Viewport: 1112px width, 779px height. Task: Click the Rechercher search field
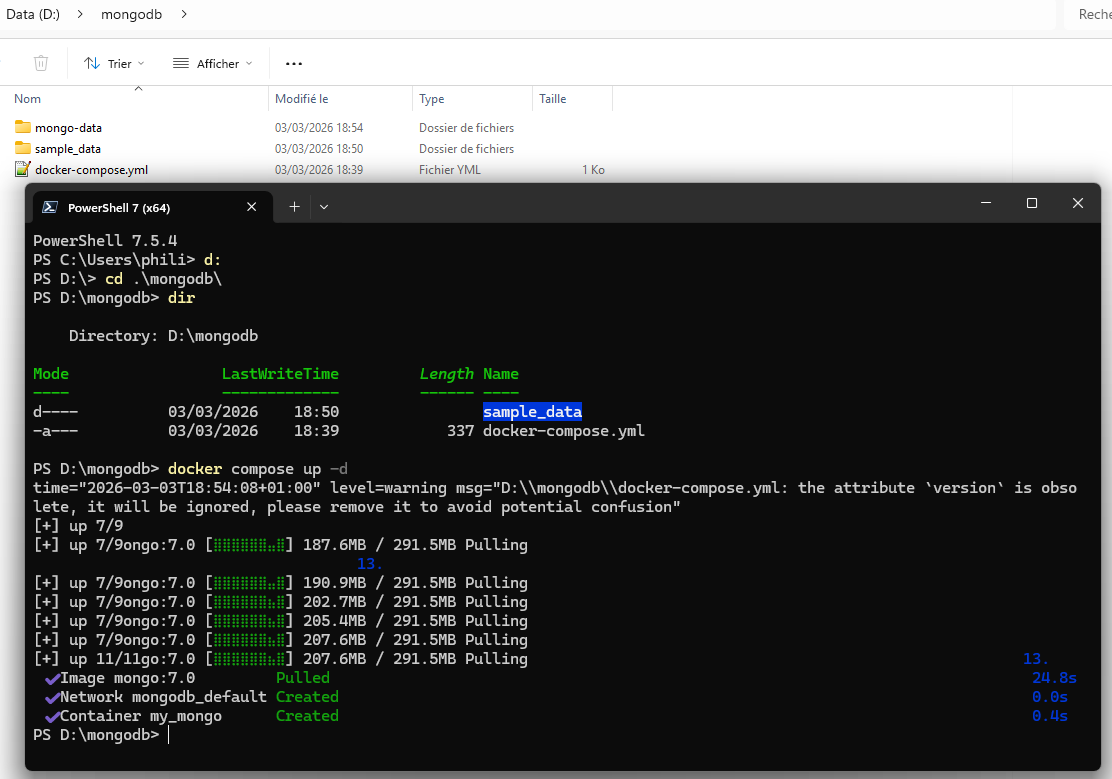[x=1095, y=14]
